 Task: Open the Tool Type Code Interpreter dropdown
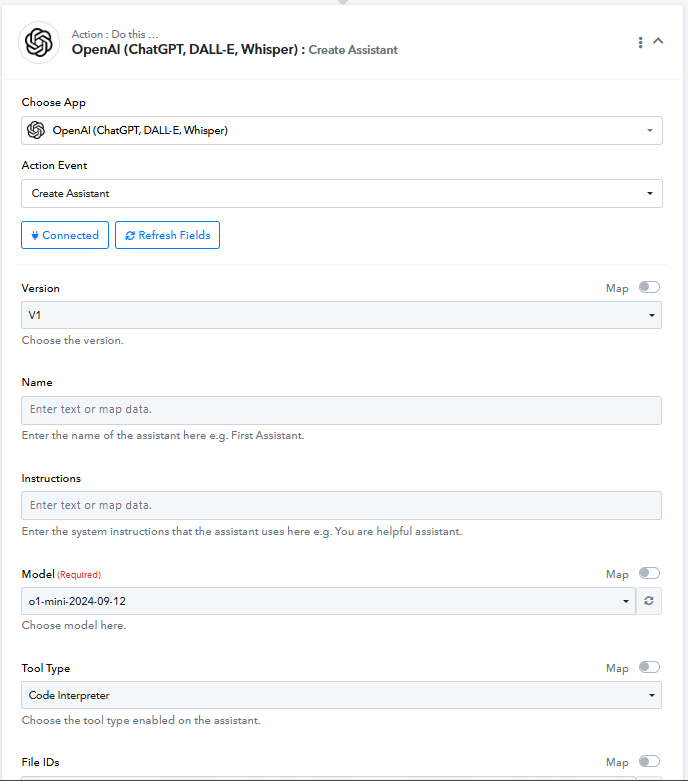click(x=341, y=695)
